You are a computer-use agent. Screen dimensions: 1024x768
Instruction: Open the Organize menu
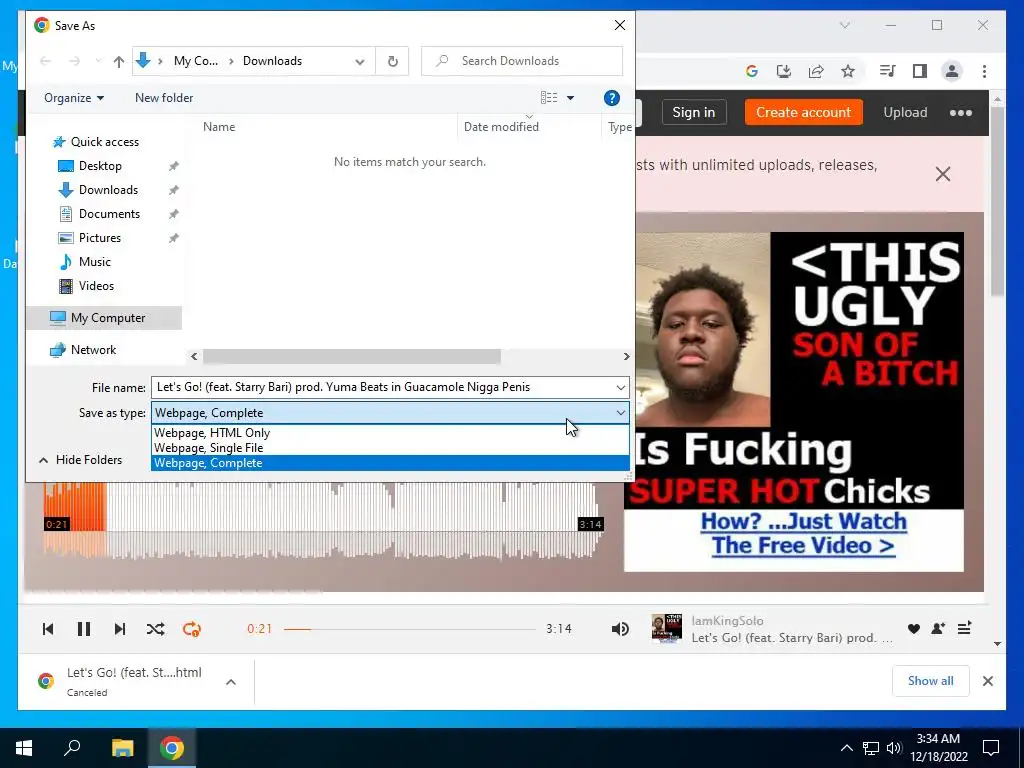tap(74, 98)
